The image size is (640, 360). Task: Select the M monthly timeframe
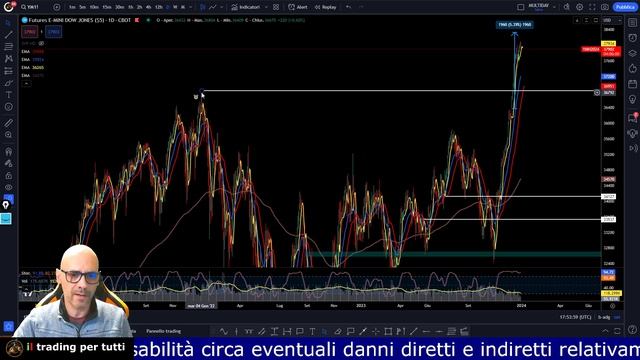pos(183,7)
